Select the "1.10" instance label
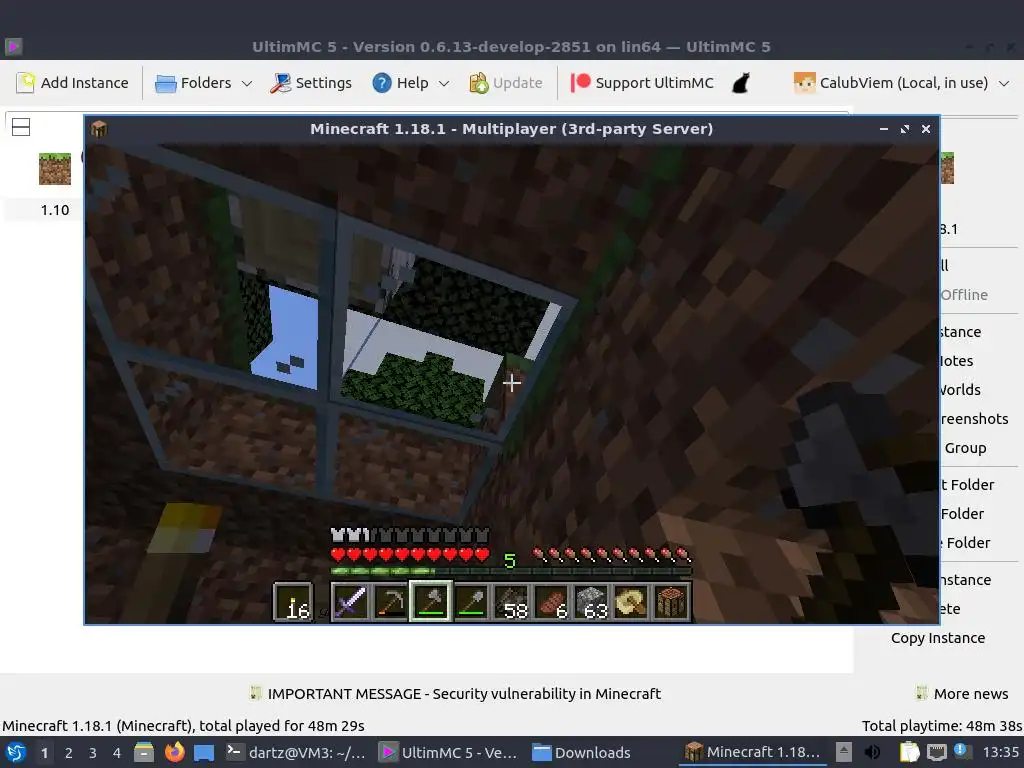 [55, 210]
